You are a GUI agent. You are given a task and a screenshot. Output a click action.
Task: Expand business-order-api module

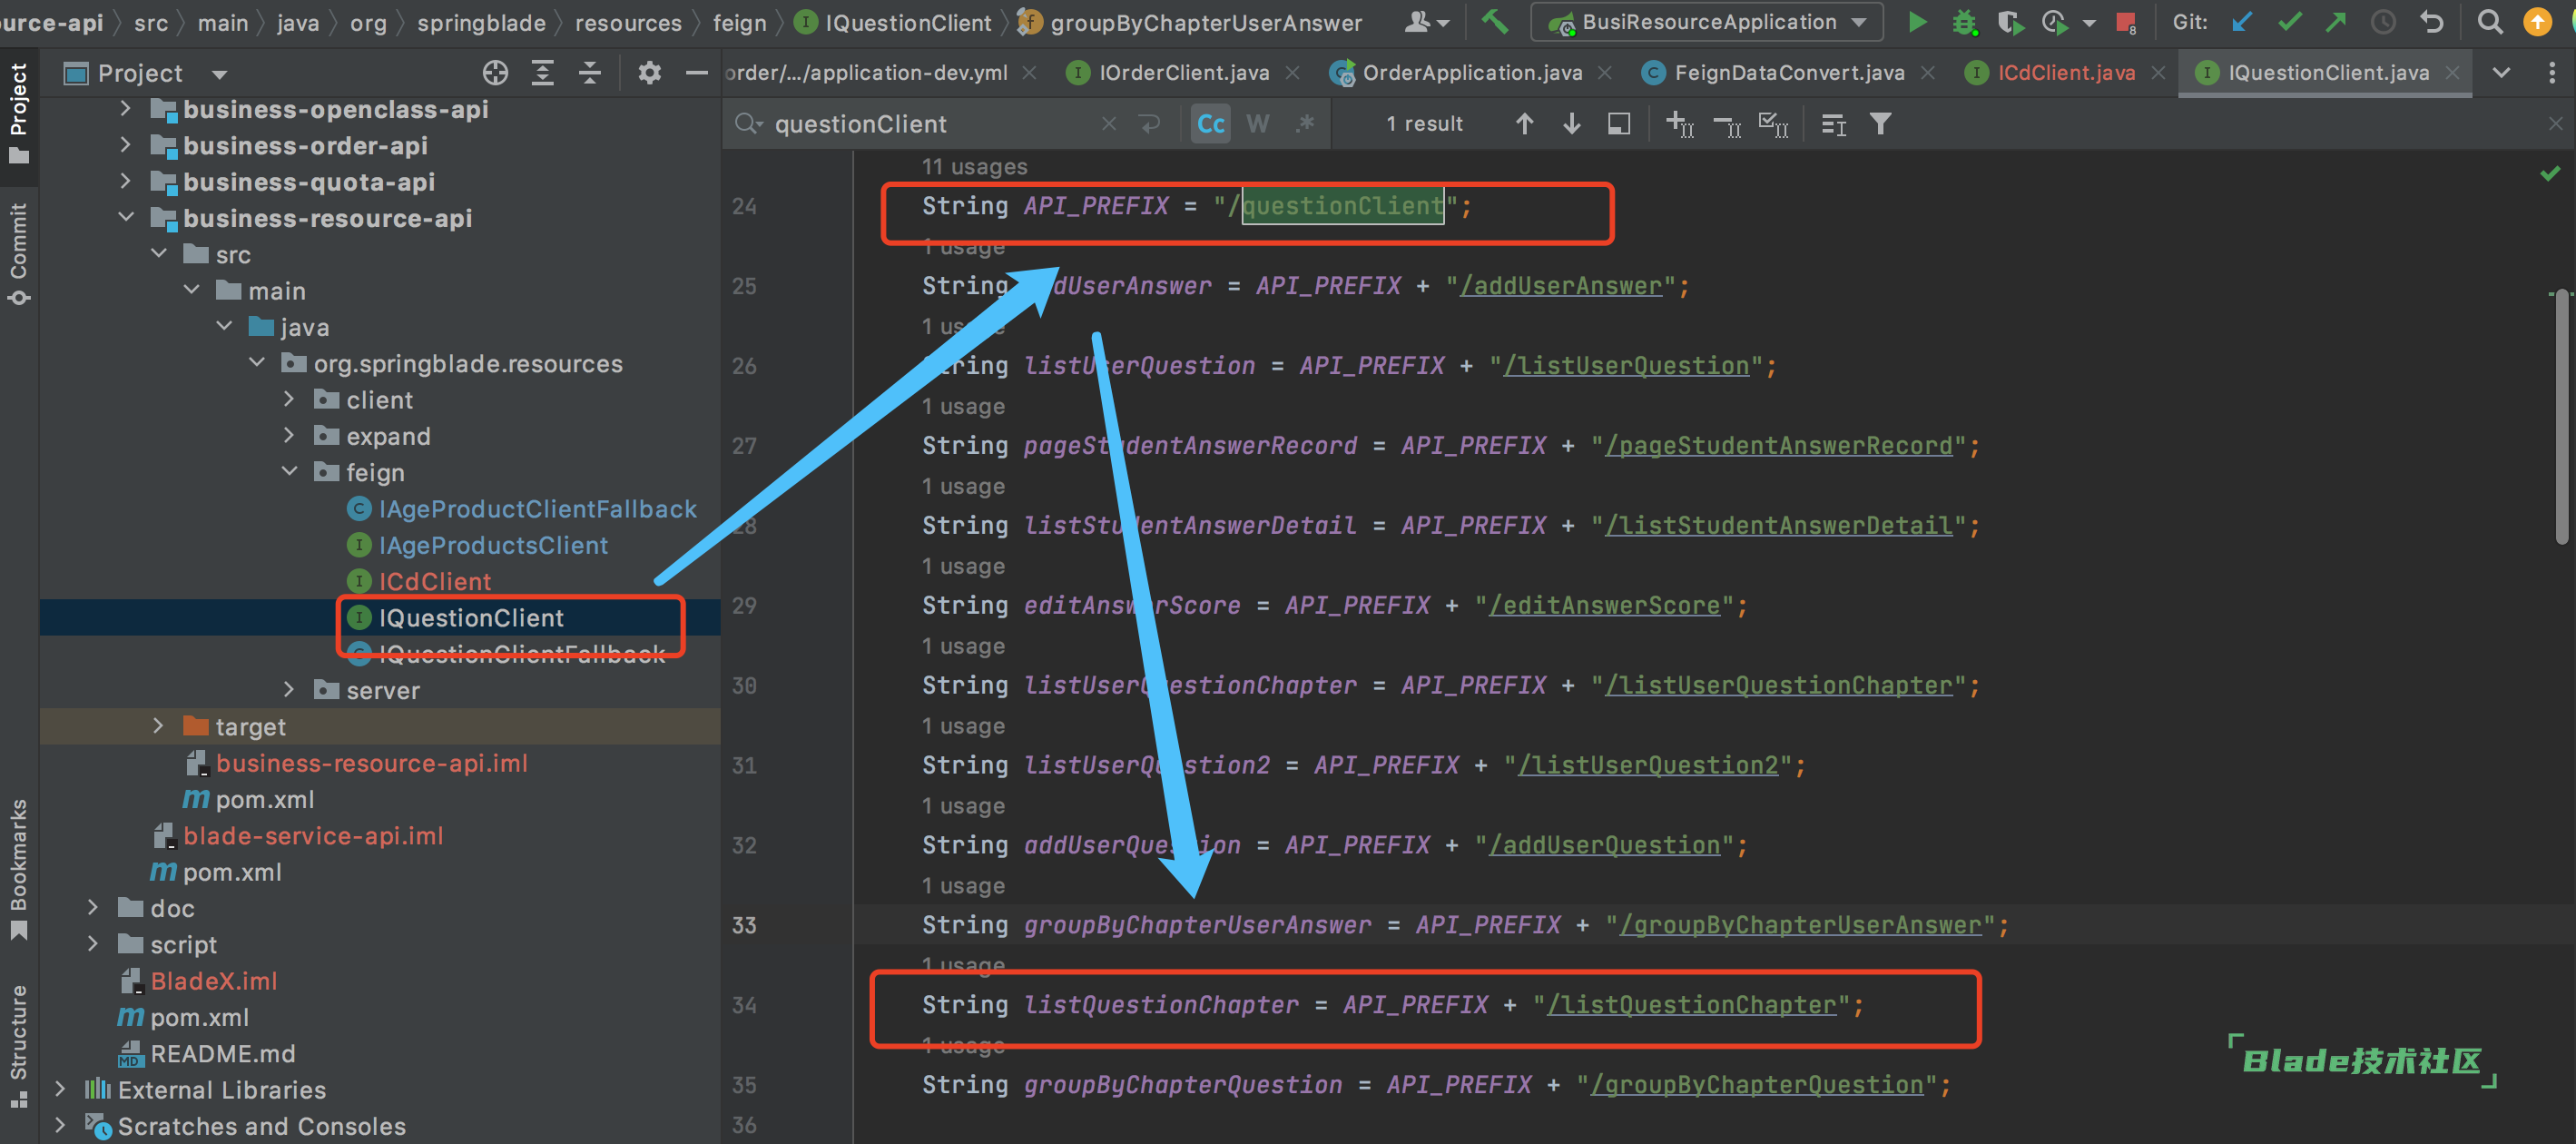(x=125, y=145)
